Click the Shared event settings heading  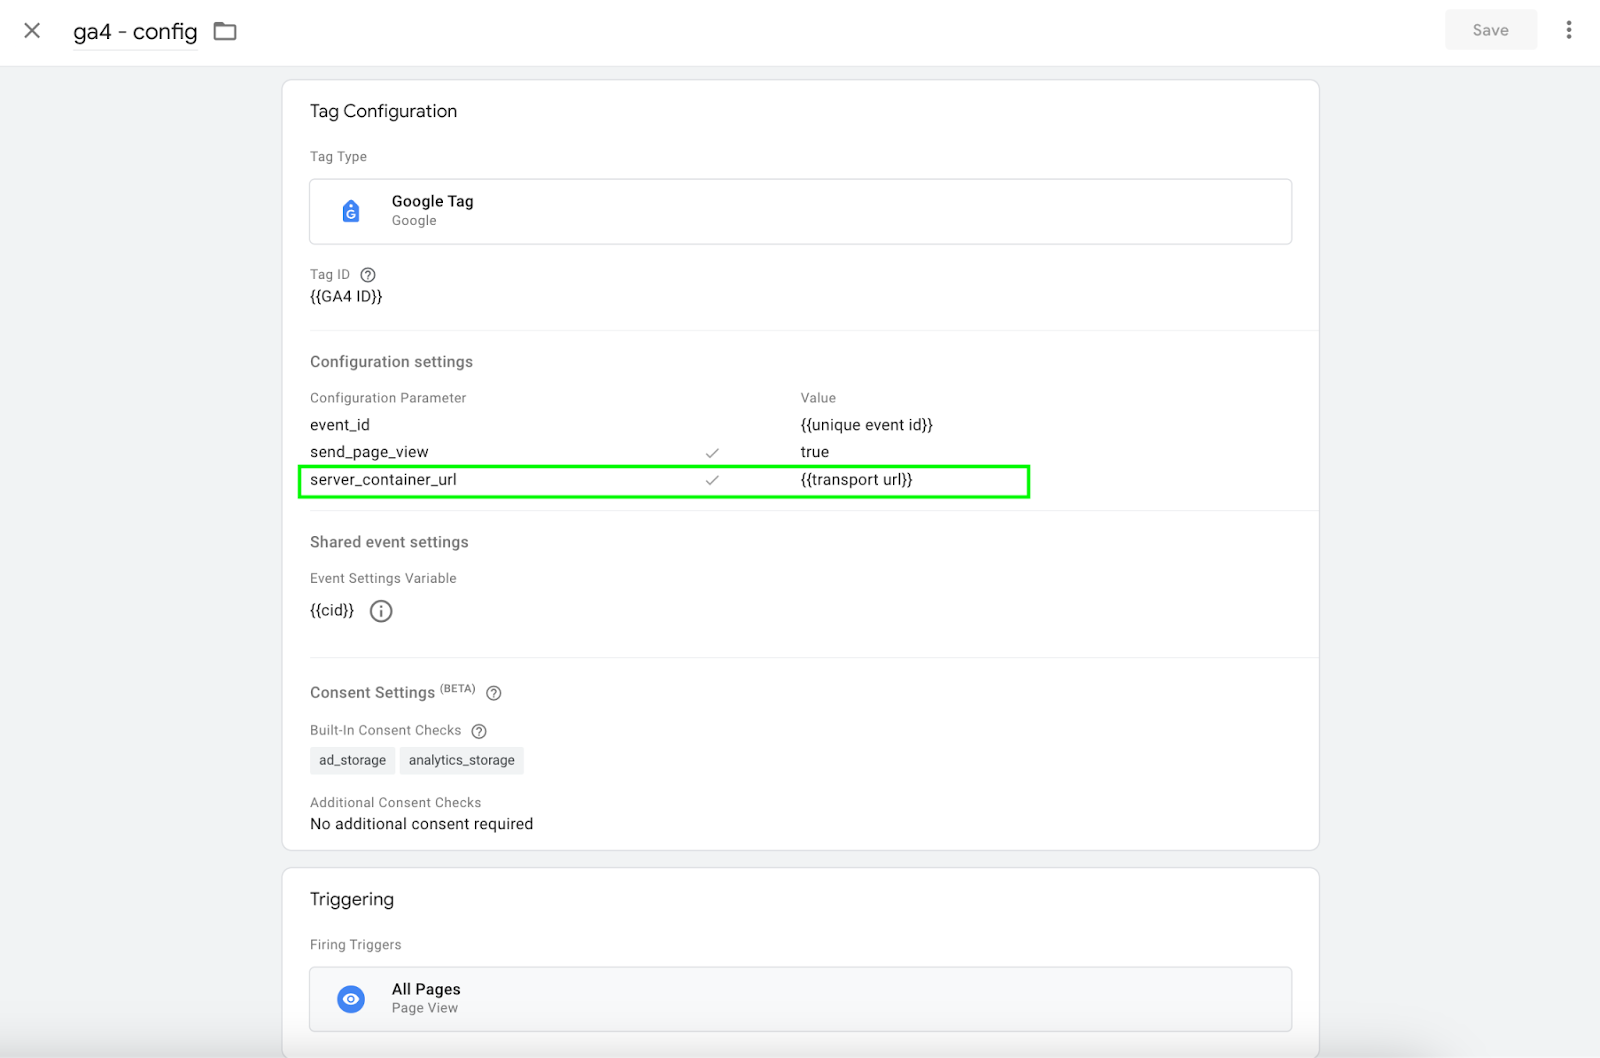pyautogui.click(x=389, y=542)
